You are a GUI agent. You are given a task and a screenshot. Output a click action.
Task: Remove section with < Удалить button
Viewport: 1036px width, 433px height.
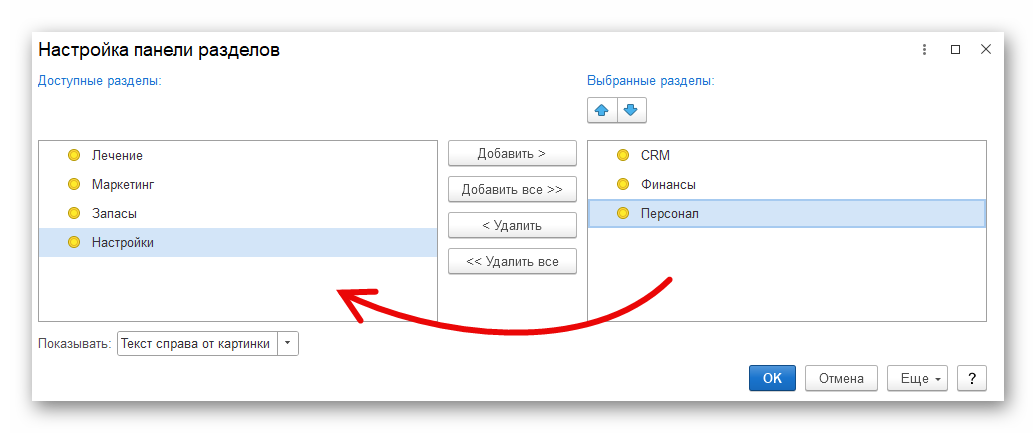point(512,225)
